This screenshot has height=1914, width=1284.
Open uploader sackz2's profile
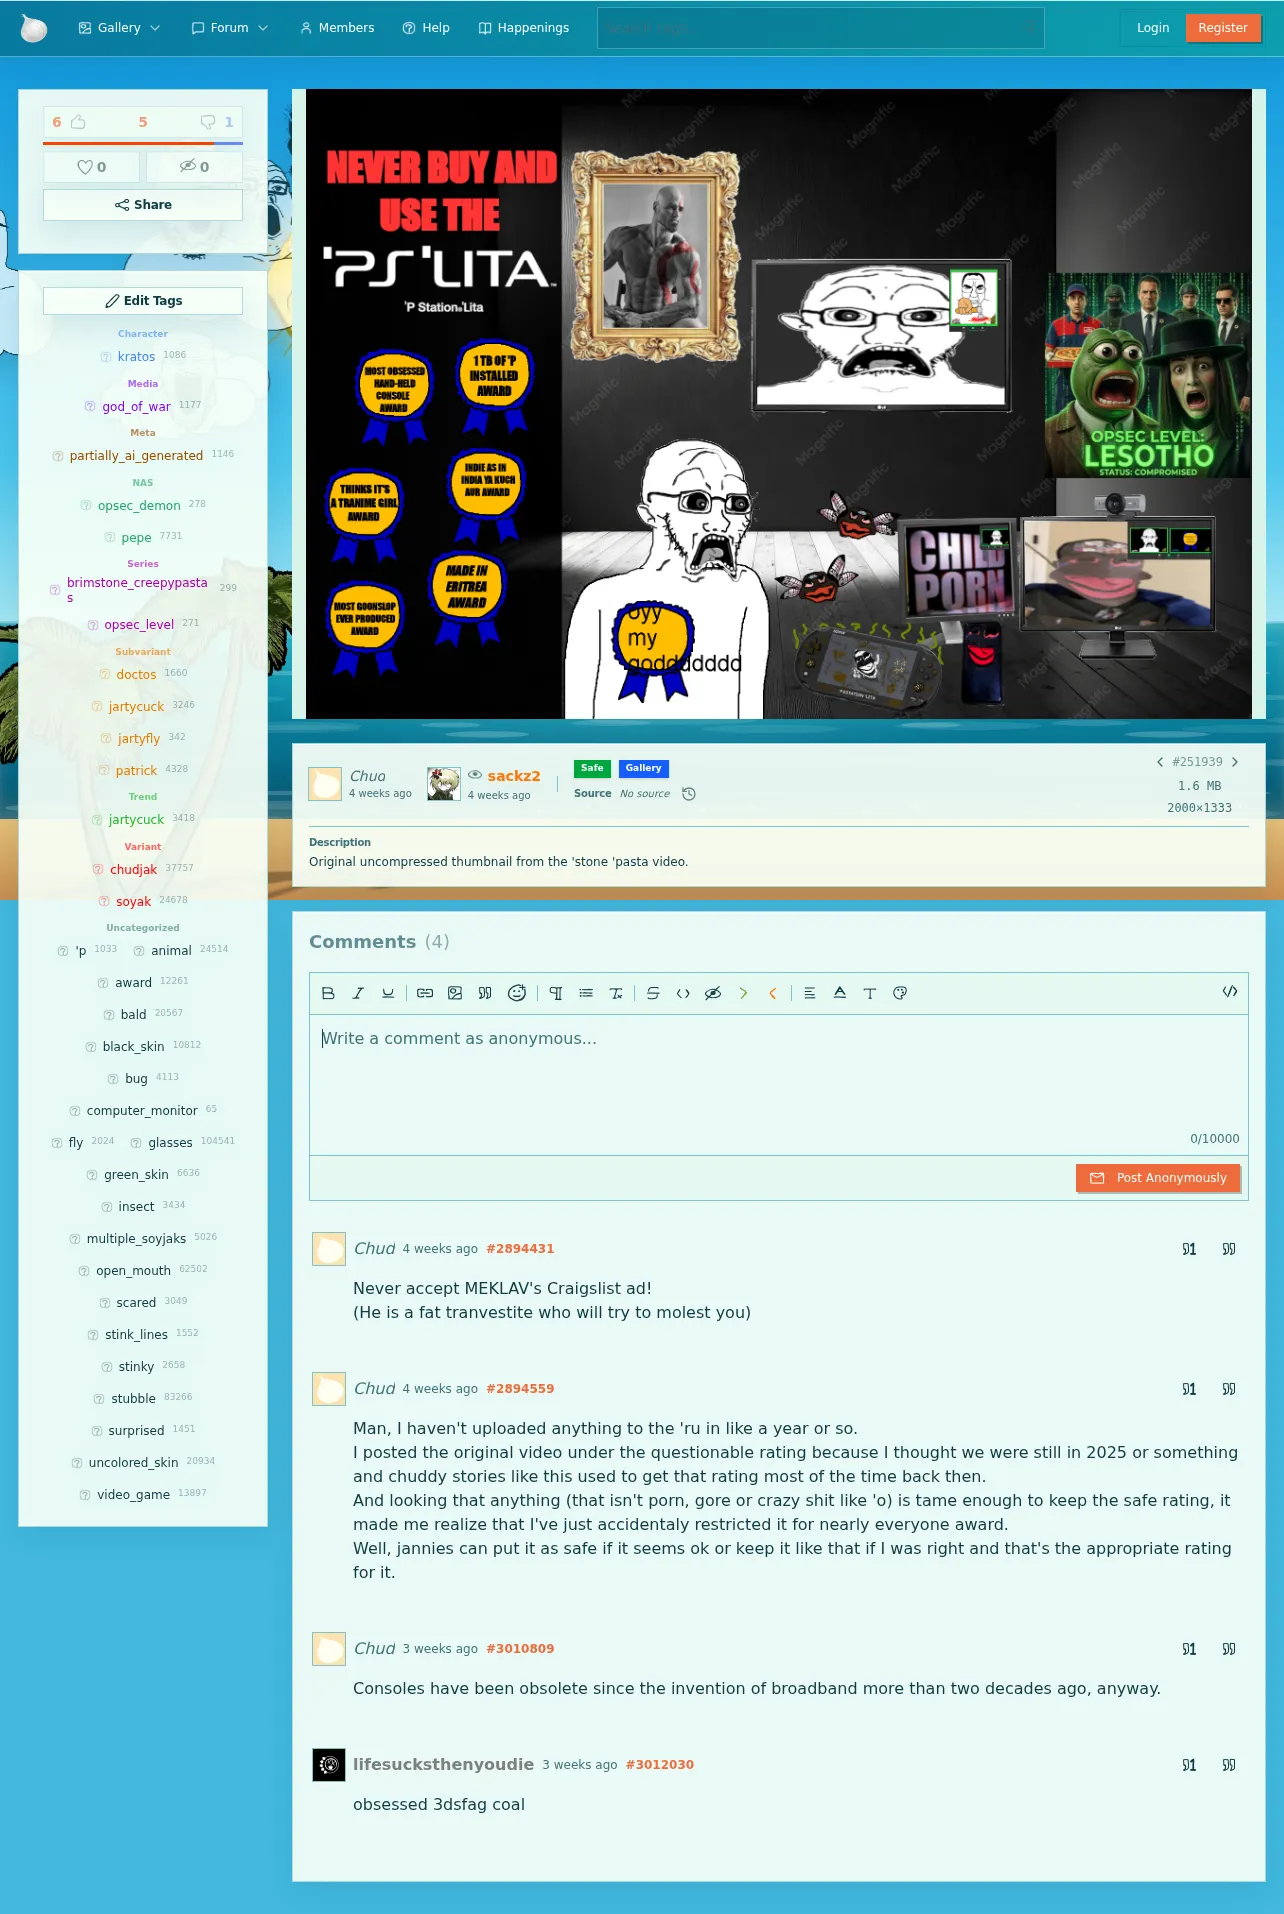click(514, 776)
